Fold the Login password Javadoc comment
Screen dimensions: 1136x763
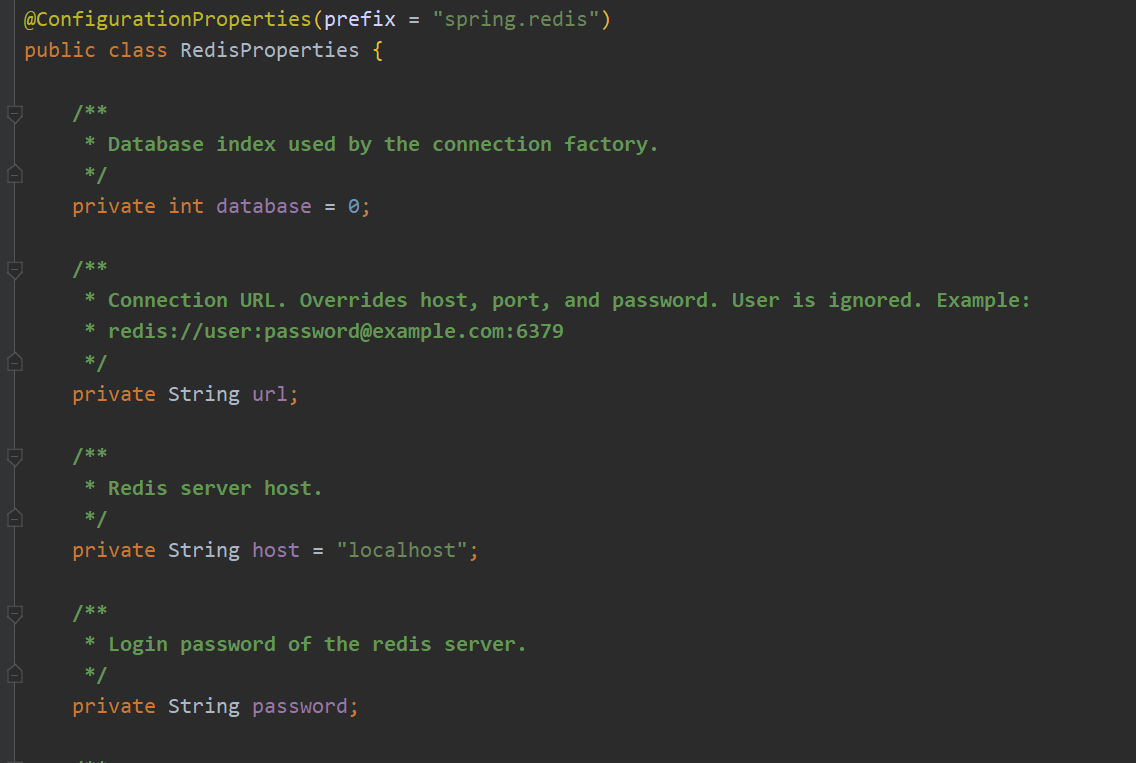pos(14,613)
